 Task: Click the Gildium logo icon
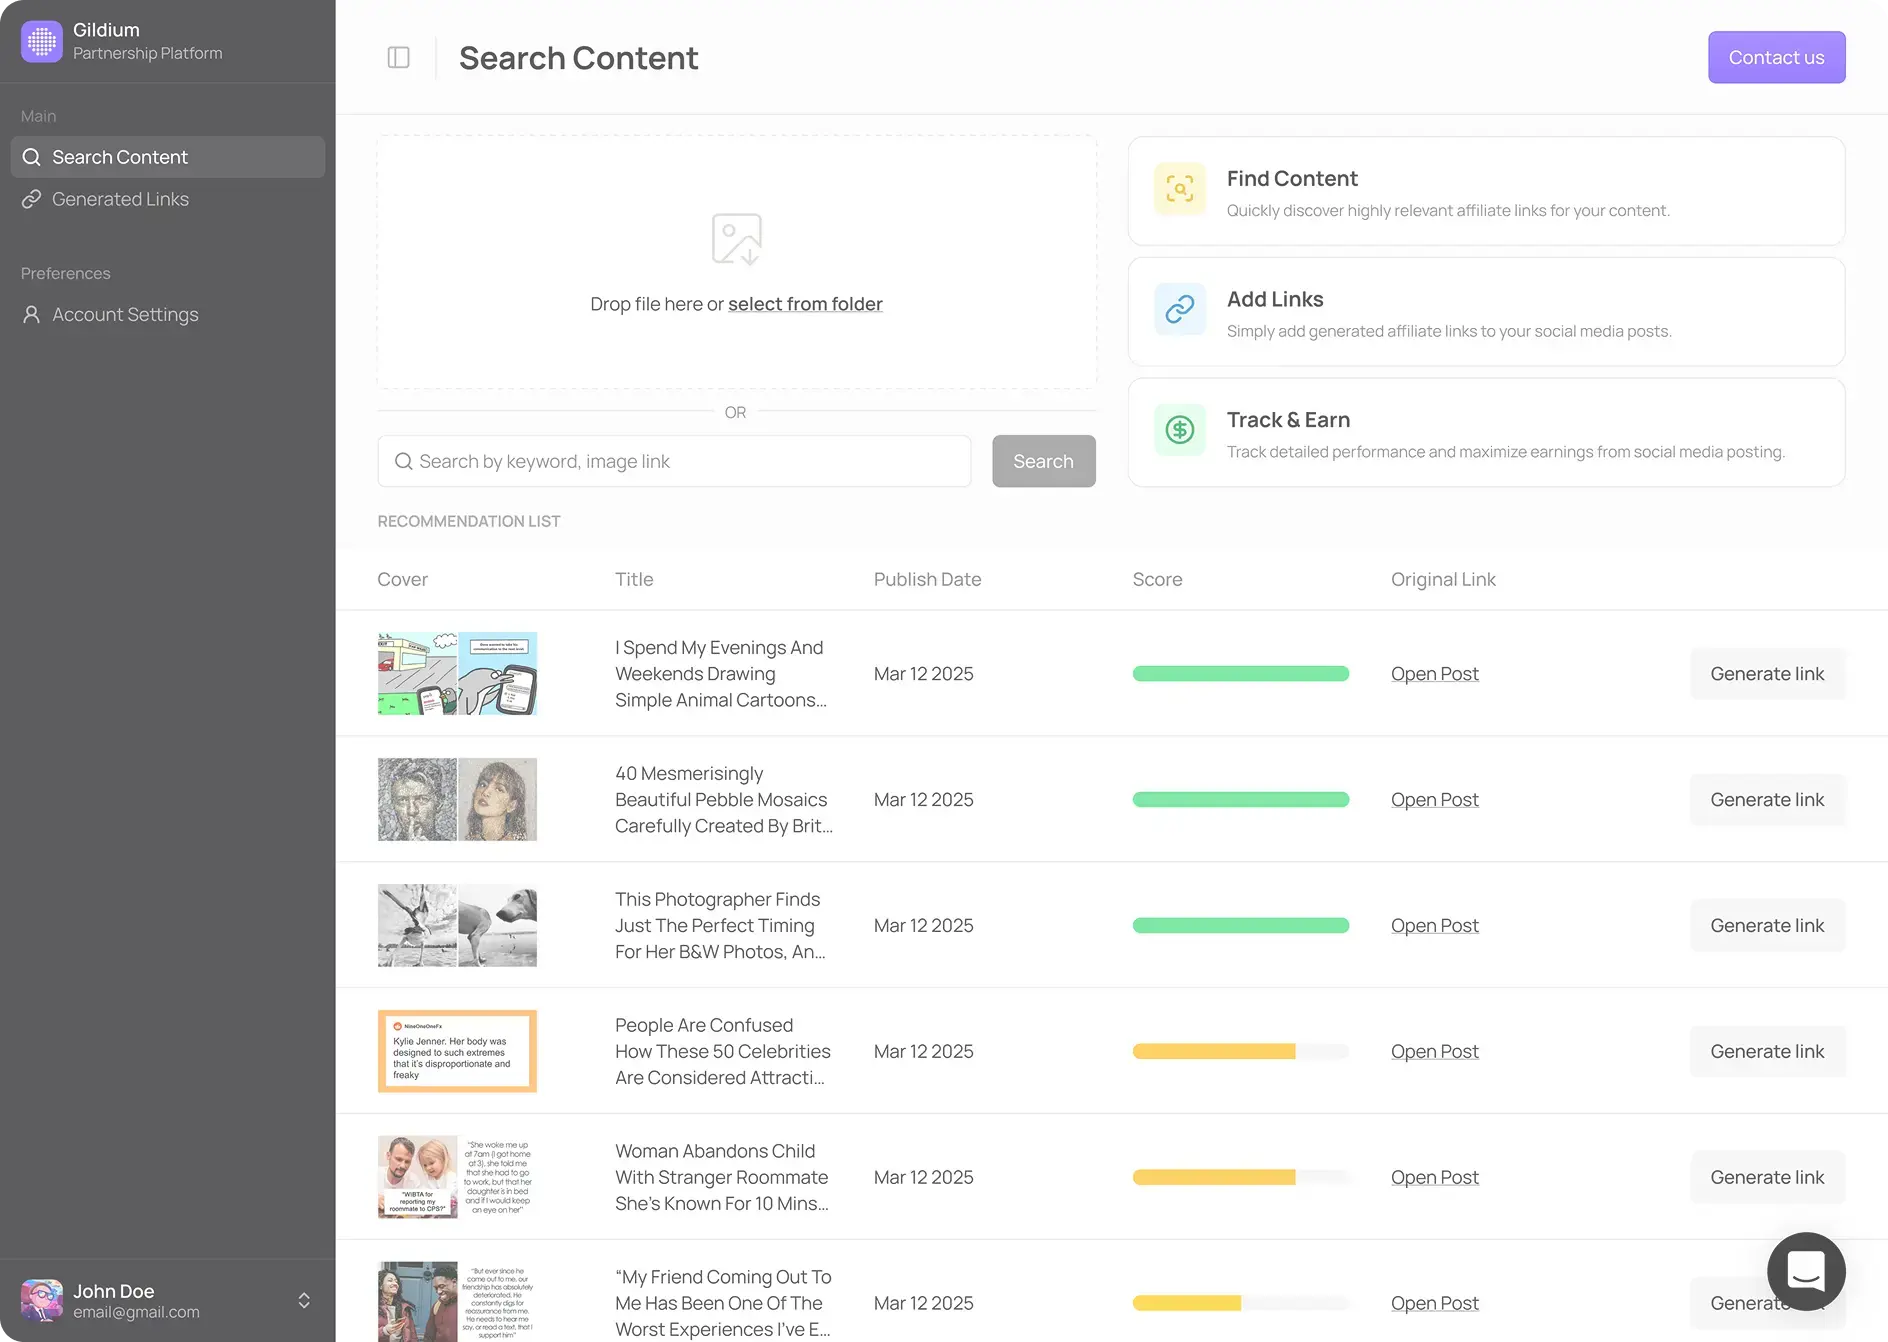[41, 41]
